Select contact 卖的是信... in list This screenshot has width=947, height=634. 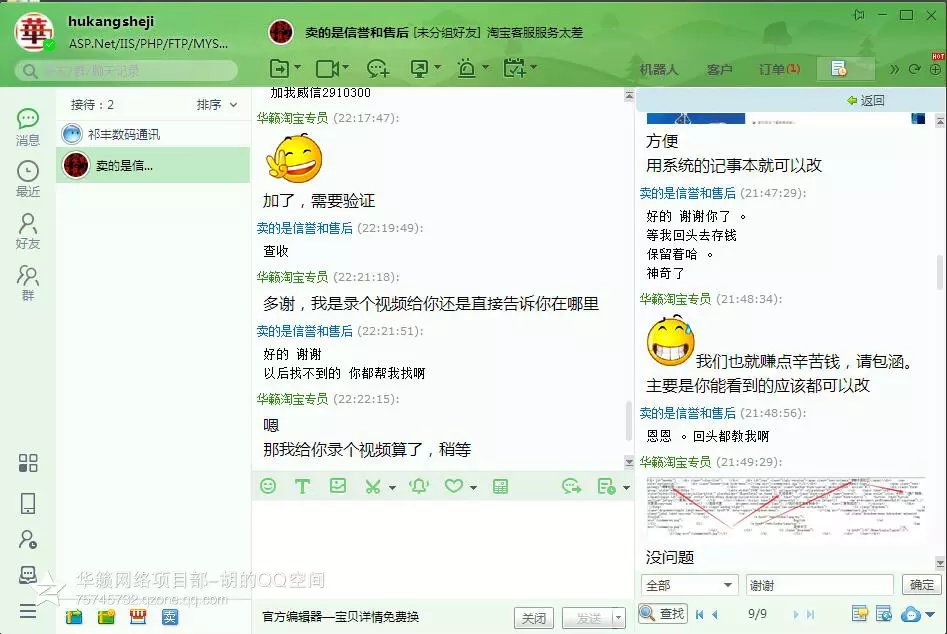[x=153, y=165]
